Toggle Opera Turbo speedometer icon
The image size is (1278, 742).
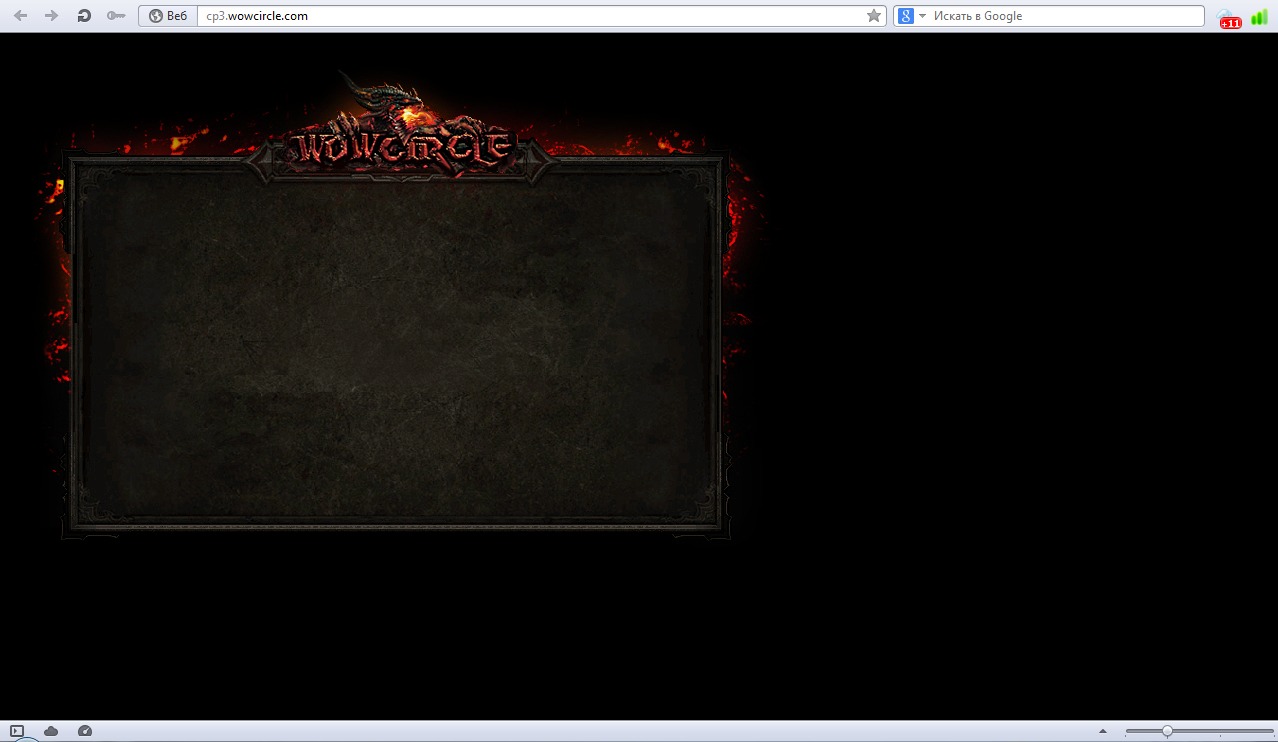(85, 731)
